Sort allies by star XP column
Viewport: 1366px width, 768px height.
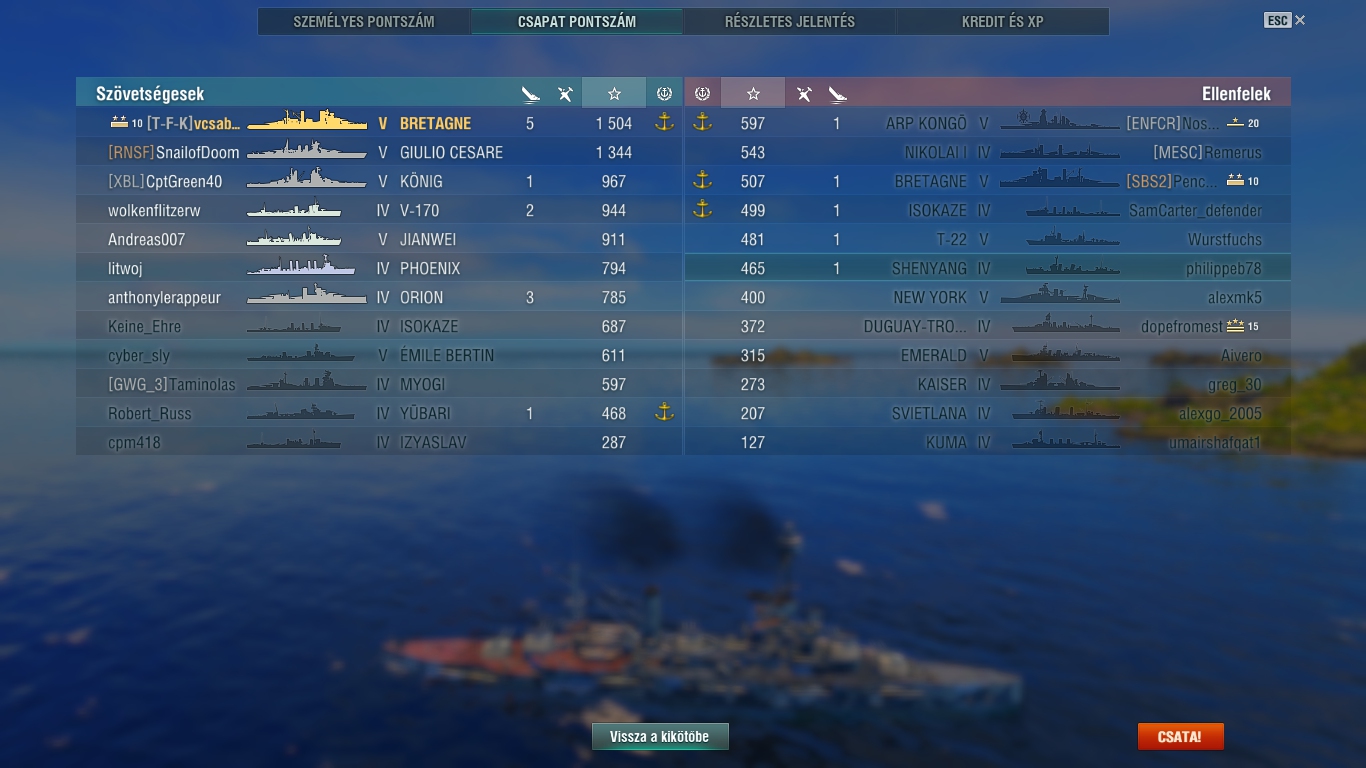pos(614,93)
